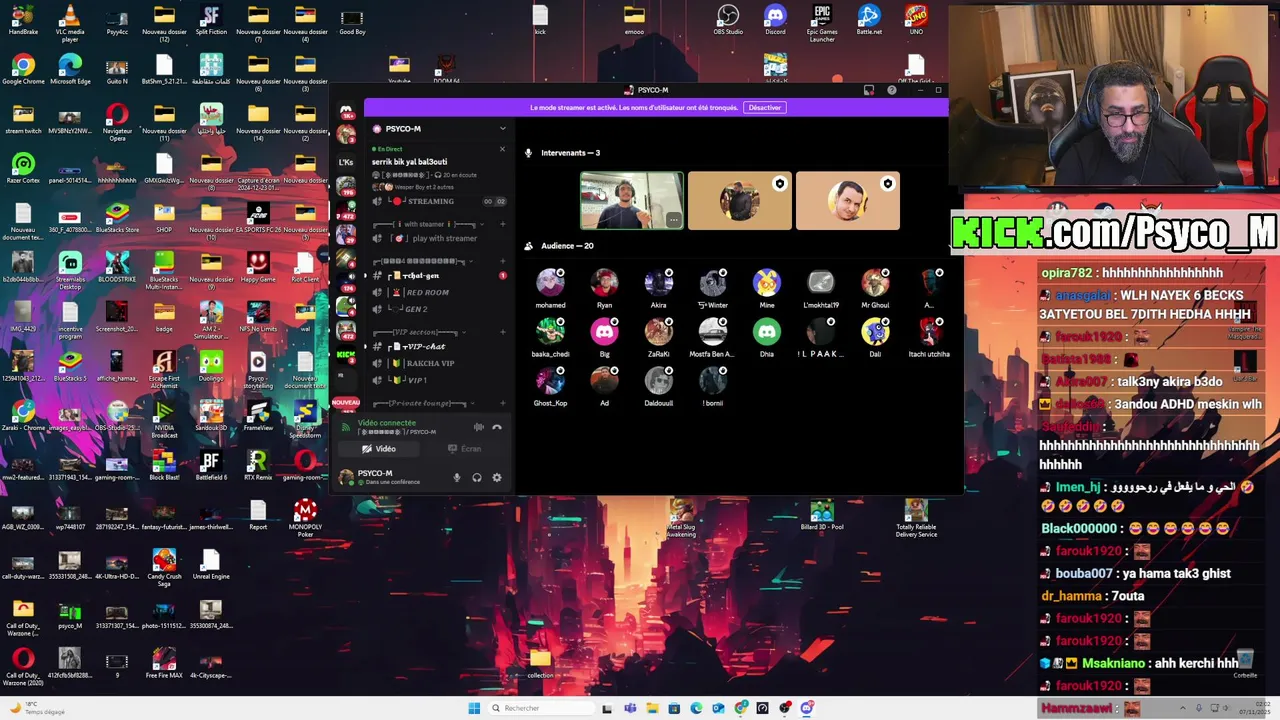Click audience member Big avatar
1280x720 pixels.
click(604, 332)
